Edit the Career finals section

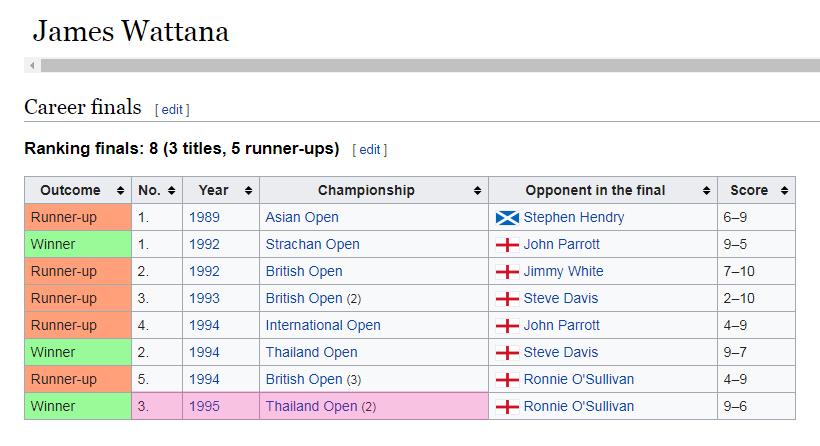point(172,109)
